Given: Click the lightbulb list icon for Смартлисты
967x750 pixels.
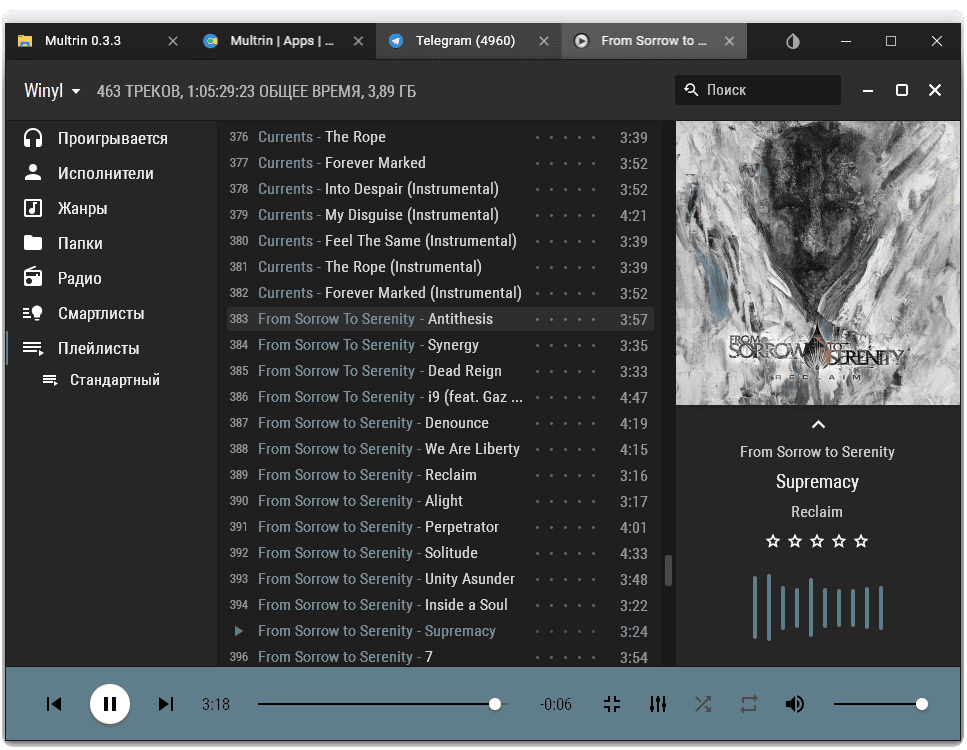Looking at the screenshot, I should 33,313.
